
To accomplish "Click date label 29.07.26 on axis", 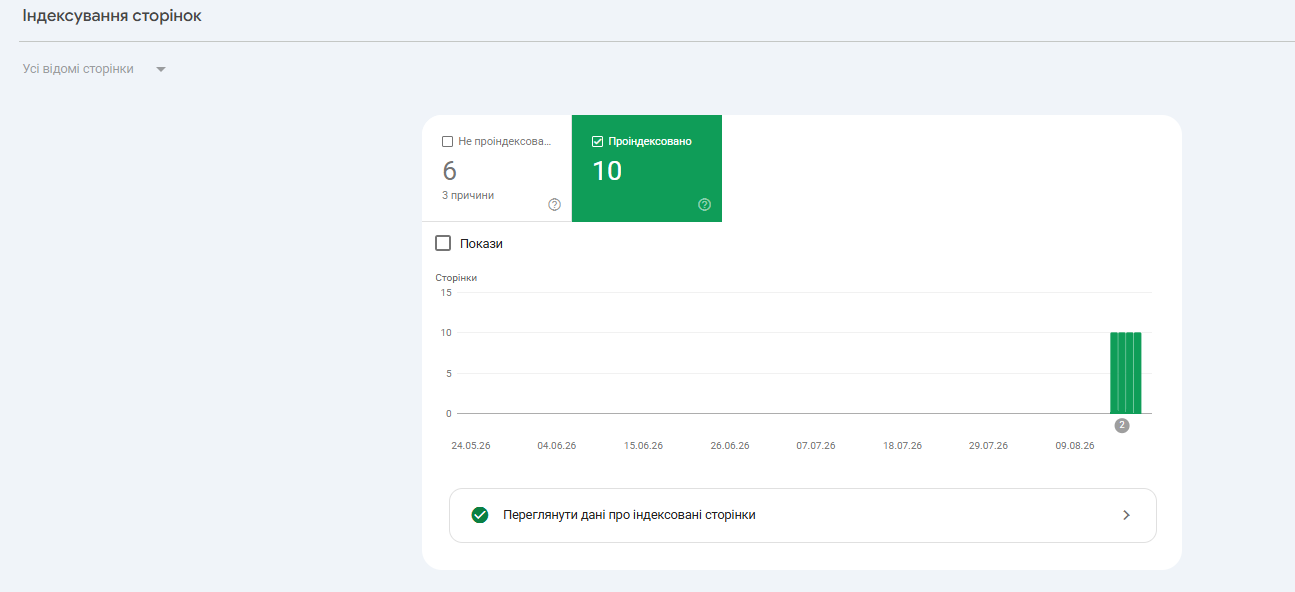I will (x=988, y=446).
